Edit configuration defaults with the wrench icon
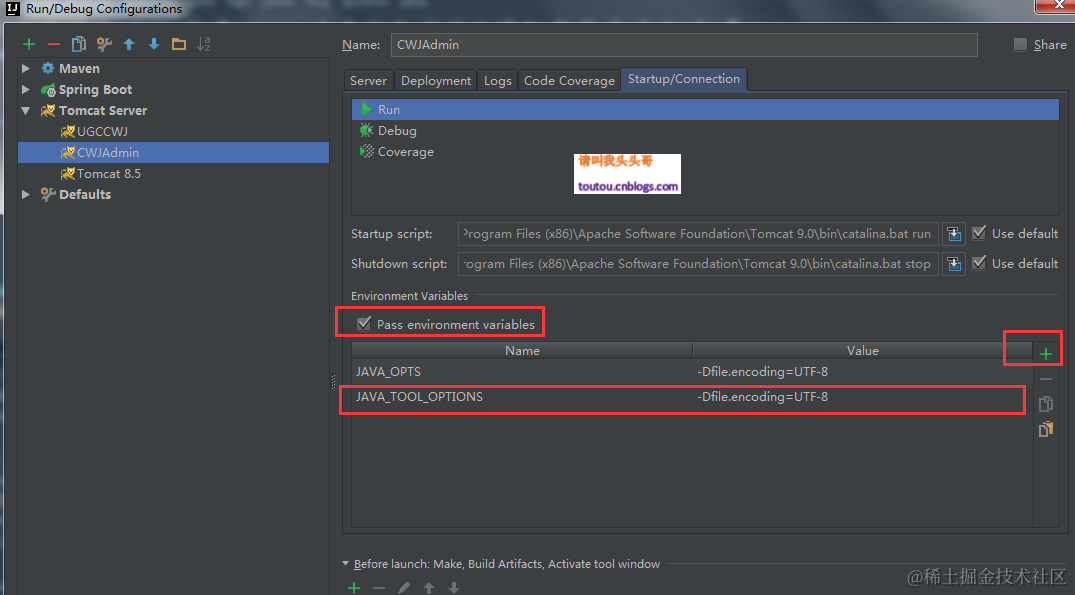 click(x=103, y=44)
